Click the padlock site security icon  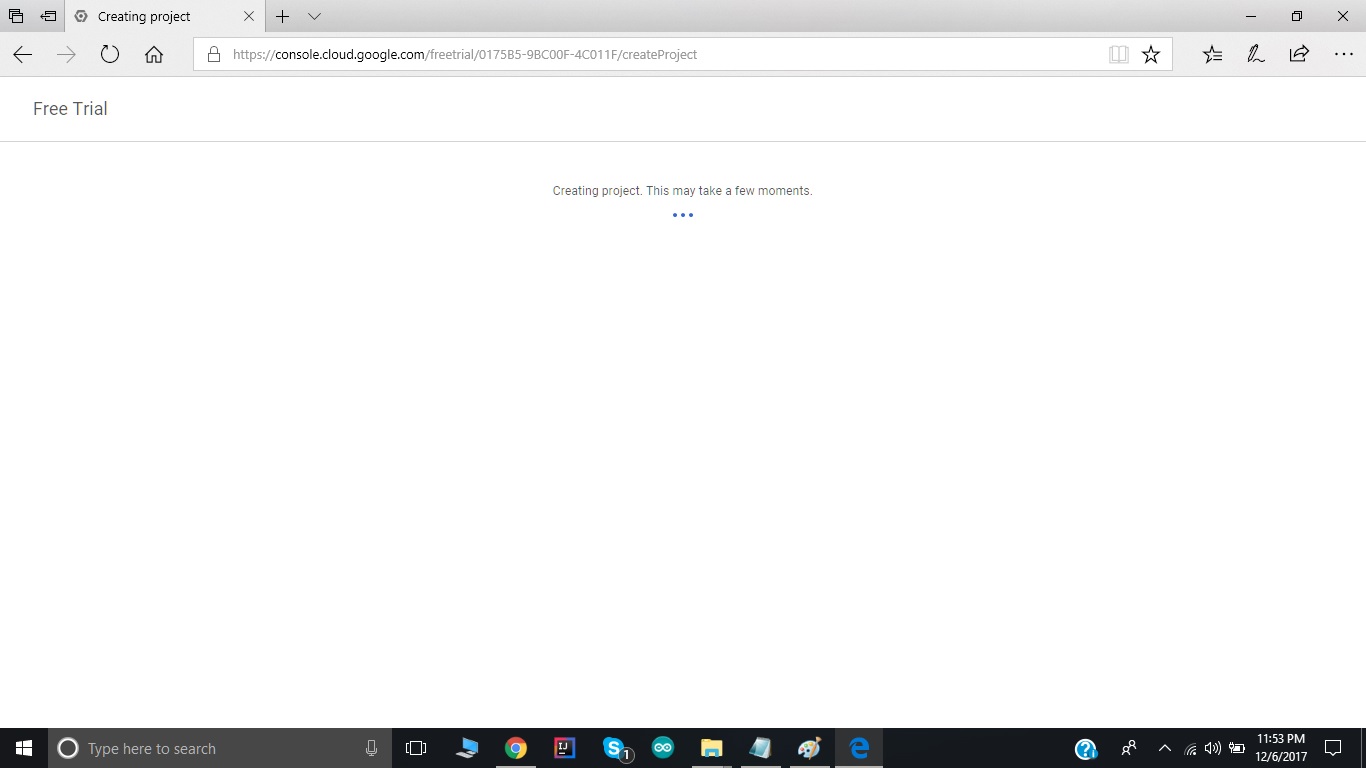point(213,55)
